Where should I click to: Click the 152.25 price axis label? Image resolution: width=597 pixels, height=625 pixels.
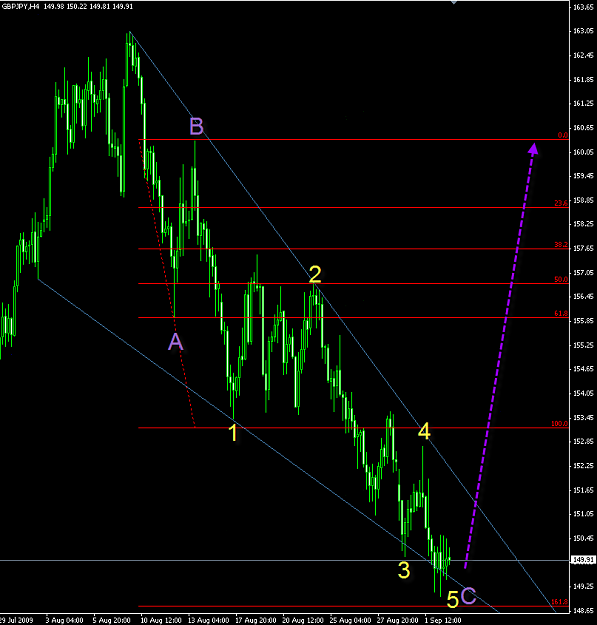click(x=583, y=466)
